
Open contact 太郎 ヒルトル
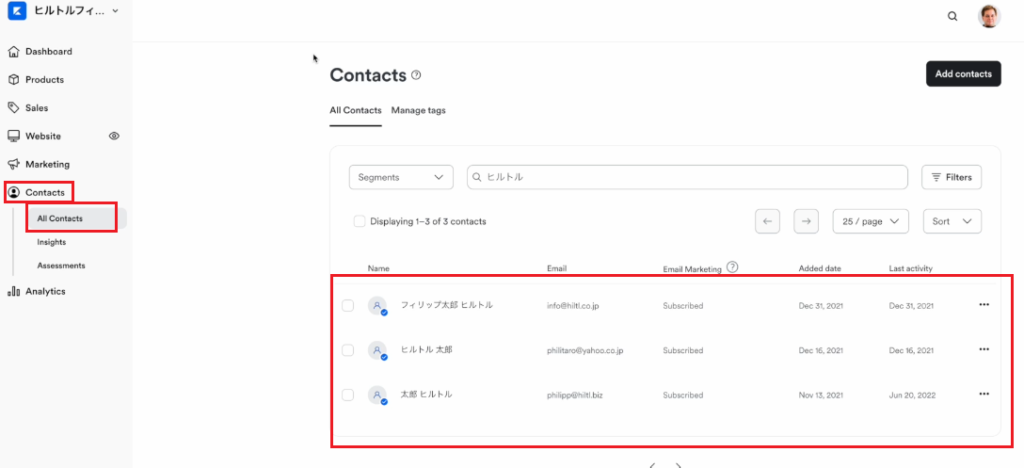(426, 394)
